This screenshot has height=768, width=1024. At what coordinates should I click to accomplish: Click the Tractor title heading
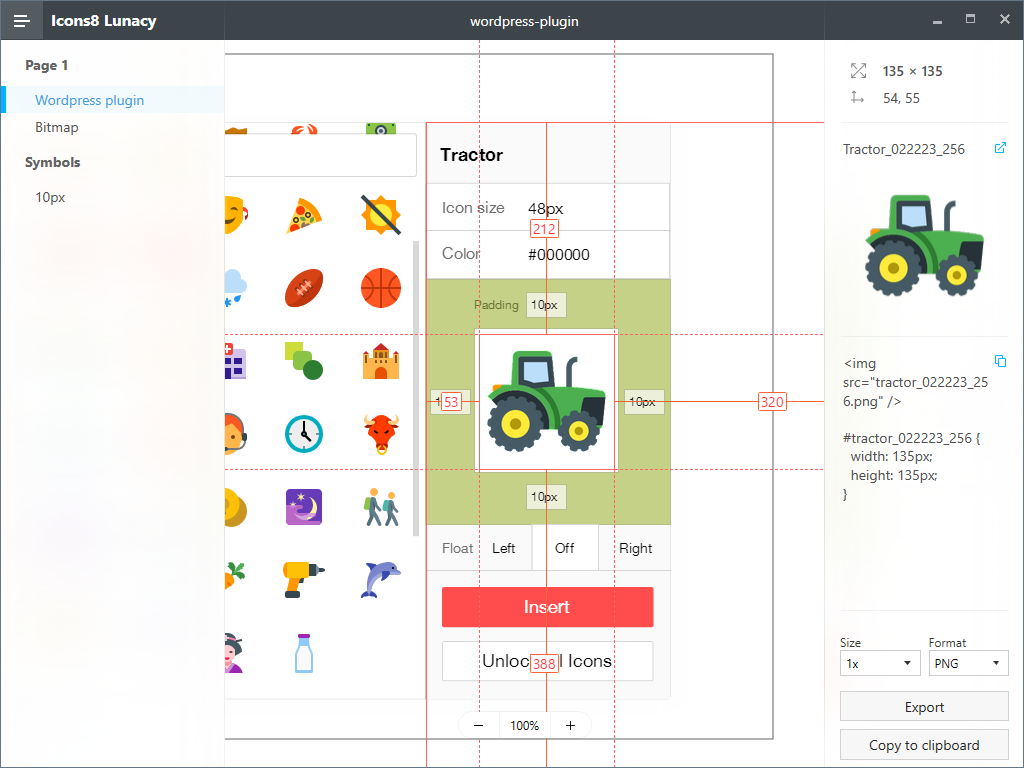(x=471, y=155)
